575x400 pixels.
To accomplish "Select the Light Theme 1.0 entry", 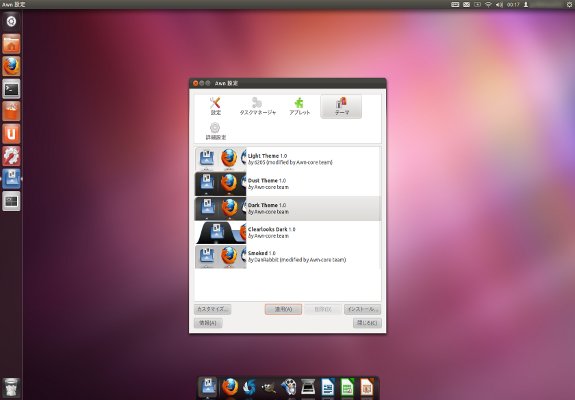I will coord(288,159).
